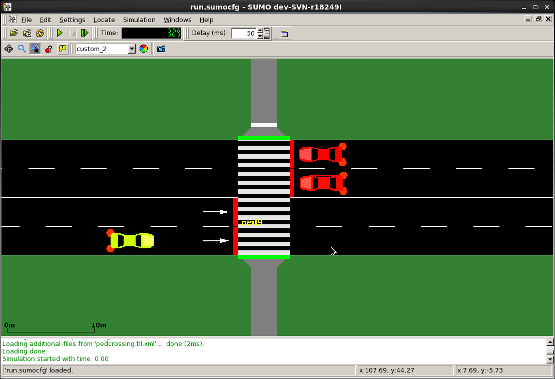Click the magnifier locate icon
Image resolution: width=555 pixels, height=379 pixels.
[22, 49]
